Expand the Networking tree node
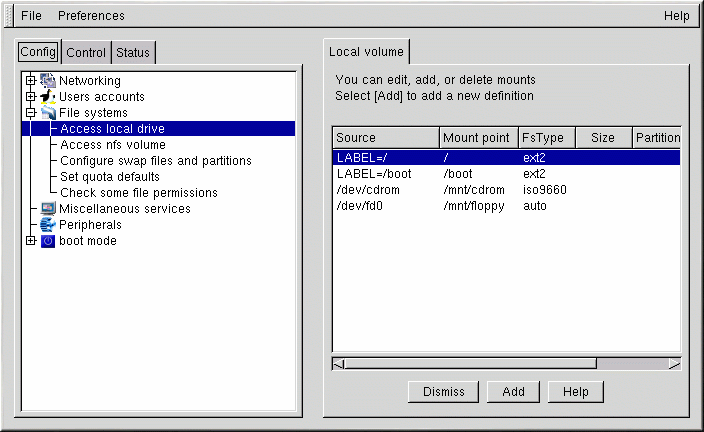Image resolution: width=704 pixels, height=432 pixels. pos(31,81)
